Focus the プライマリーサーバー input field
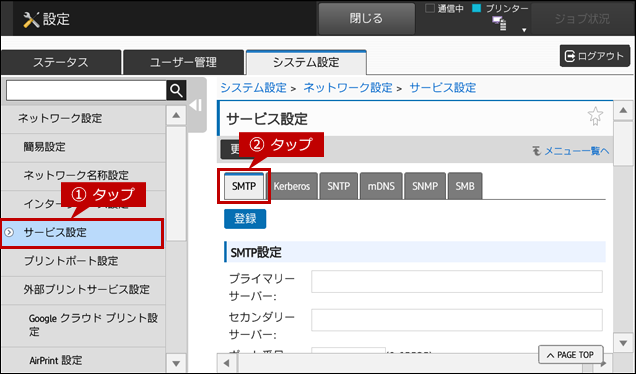636x374 pixels. coord(457,282)
